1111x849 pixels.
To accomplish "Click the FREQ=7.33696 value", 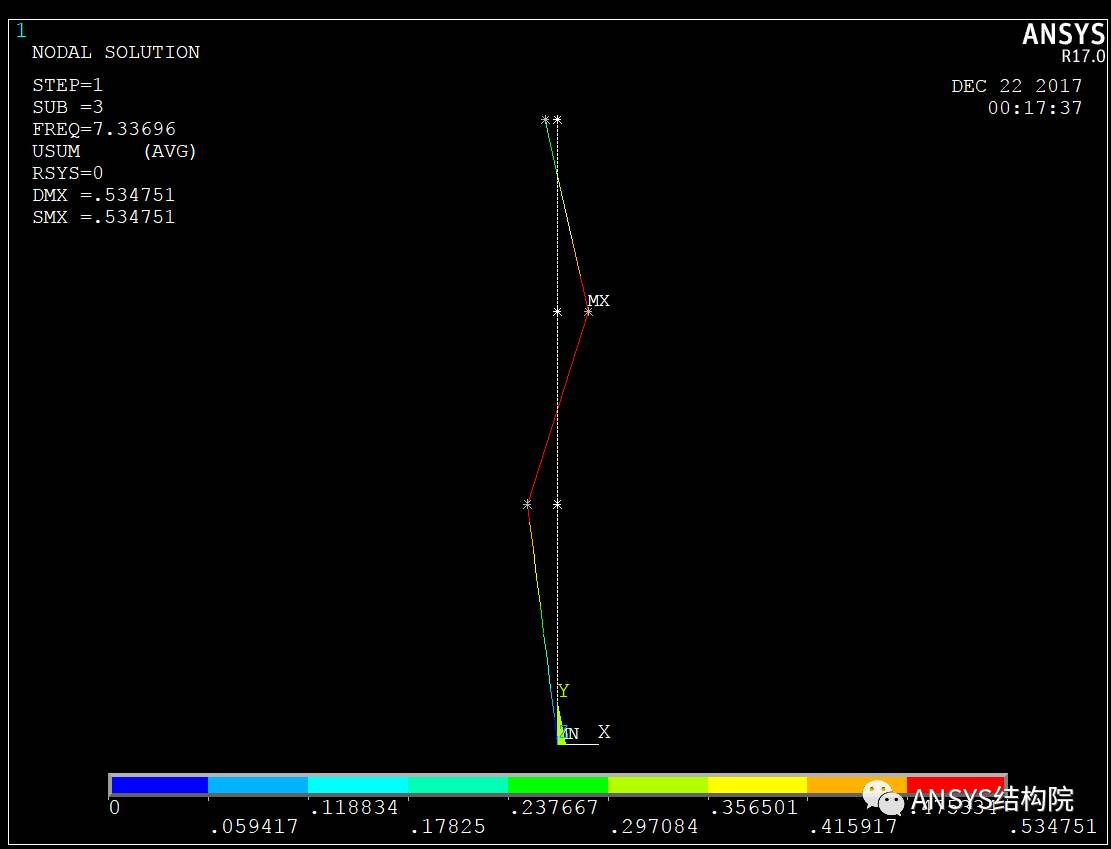I will click(x=103, y=129).
